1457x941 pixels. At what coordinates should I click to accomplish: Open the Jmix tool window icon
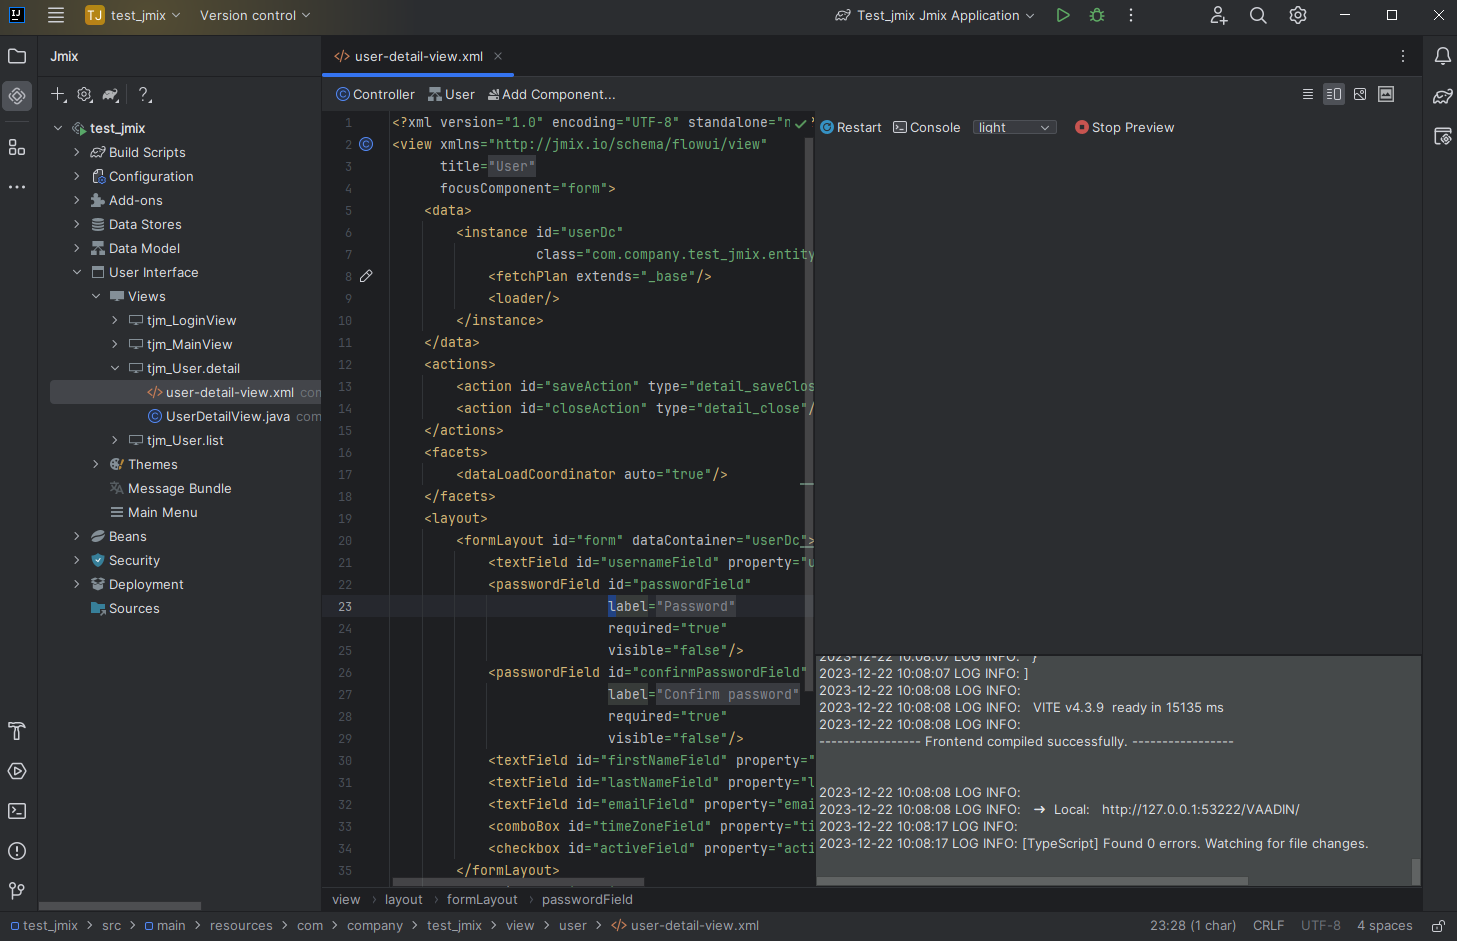pos(17,96)
